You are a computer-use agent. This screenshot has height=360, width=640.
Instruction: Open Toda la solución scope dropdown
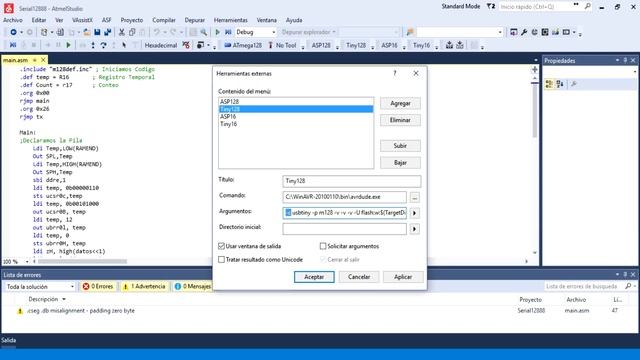[x=72, y=287]
